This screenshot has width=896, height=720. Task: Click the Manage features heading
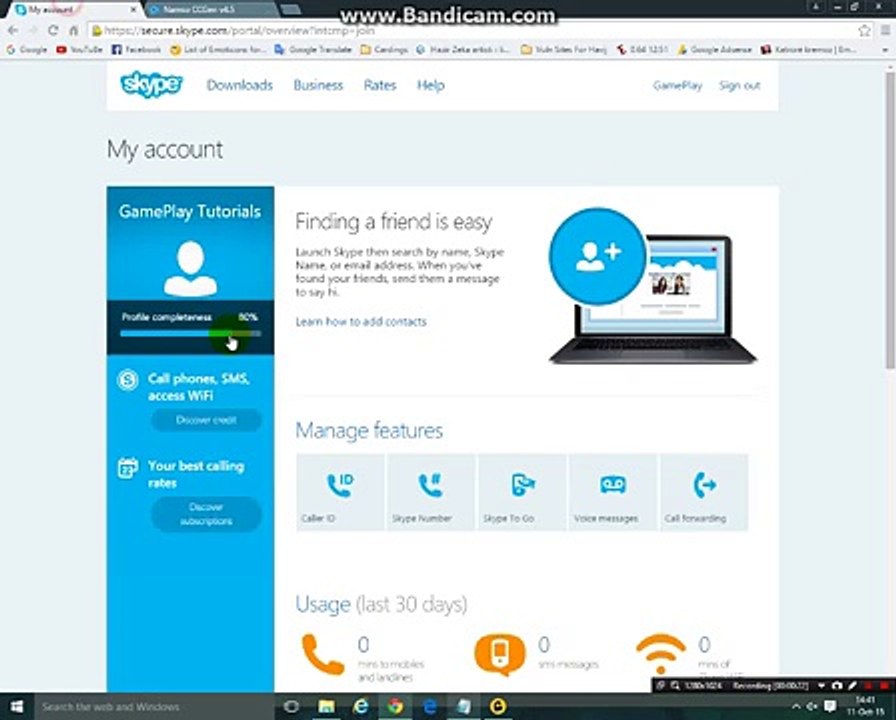coord(369,430)
